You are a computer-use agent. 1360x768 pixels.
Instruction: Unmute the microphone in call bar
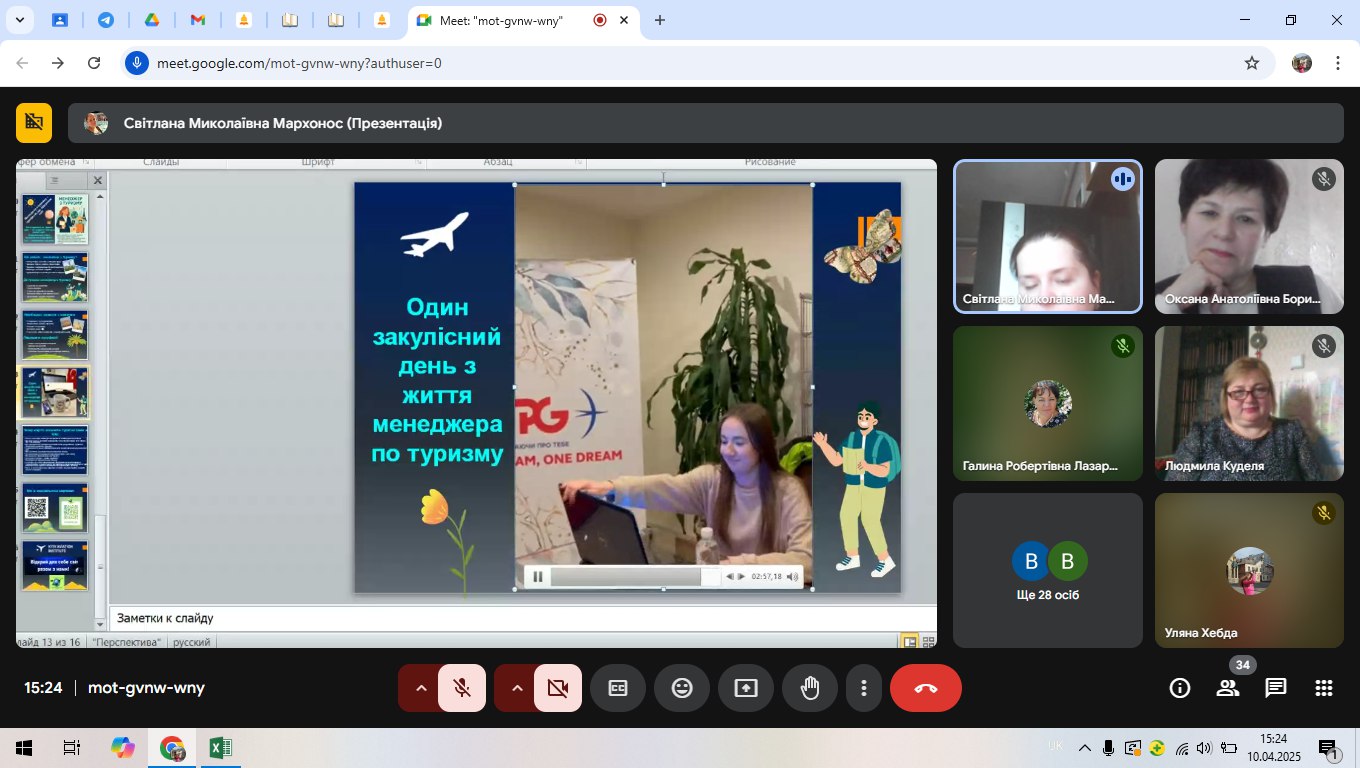[x=462, y=688]
